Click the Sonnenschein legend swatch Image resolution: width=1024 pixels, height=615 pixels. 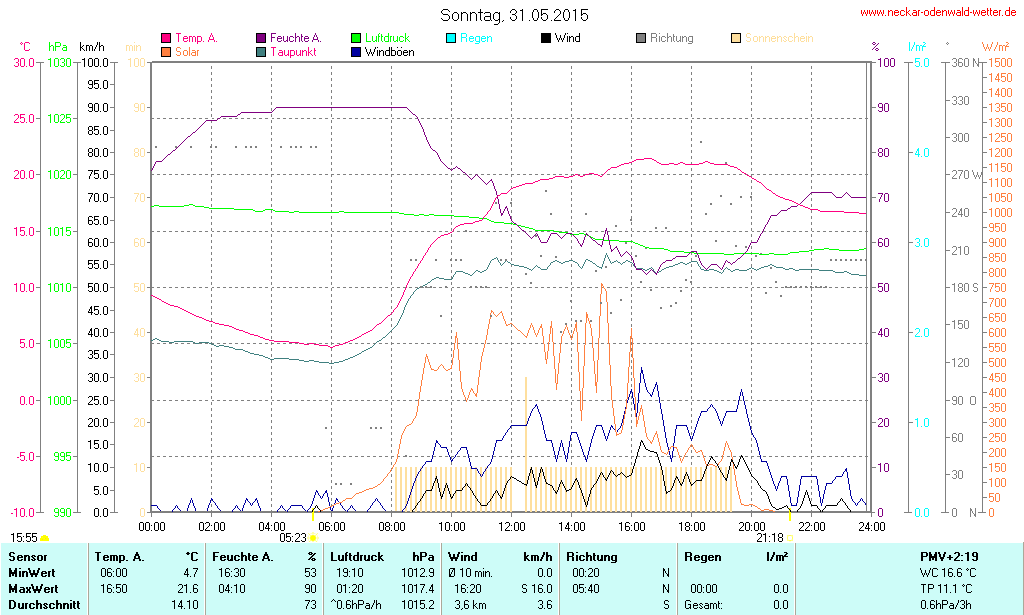coord(736,38)
